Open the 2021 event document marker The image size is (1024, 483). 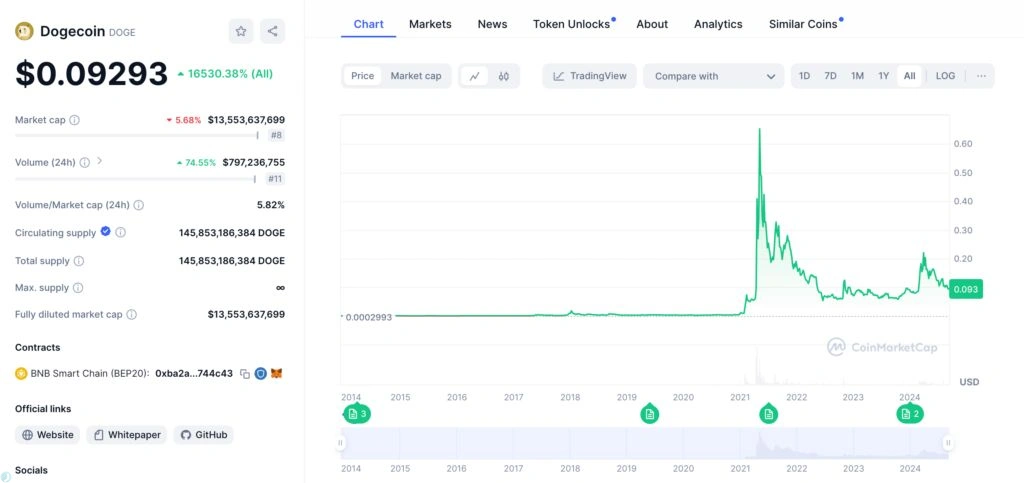click(x=769, y=414)
